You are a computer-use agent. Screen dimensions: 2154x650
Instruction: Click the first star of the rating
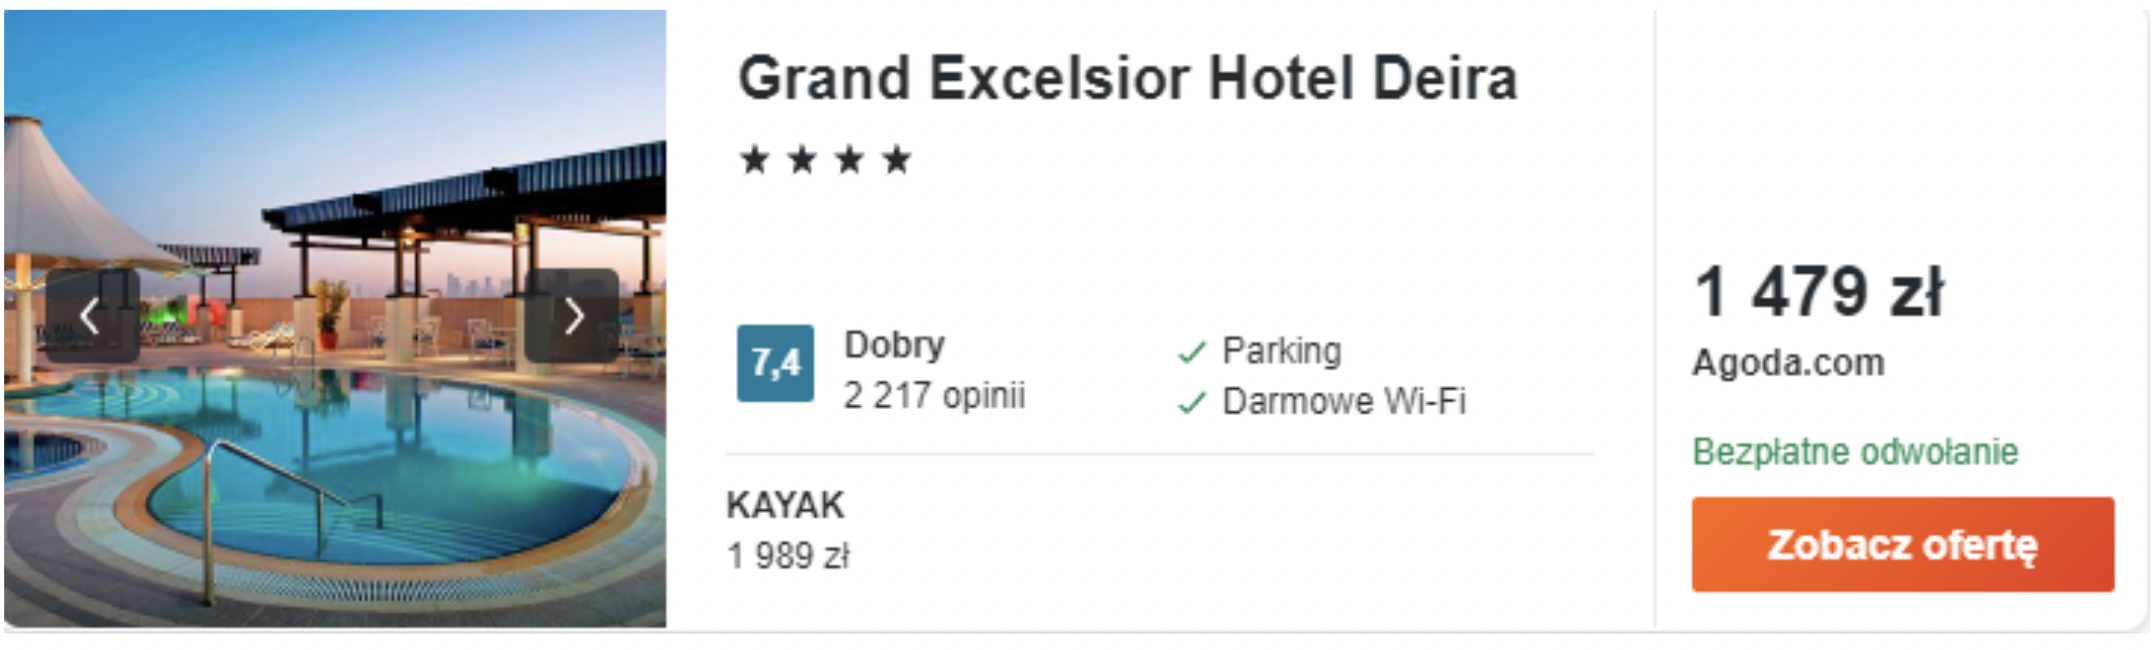point(755,159)
